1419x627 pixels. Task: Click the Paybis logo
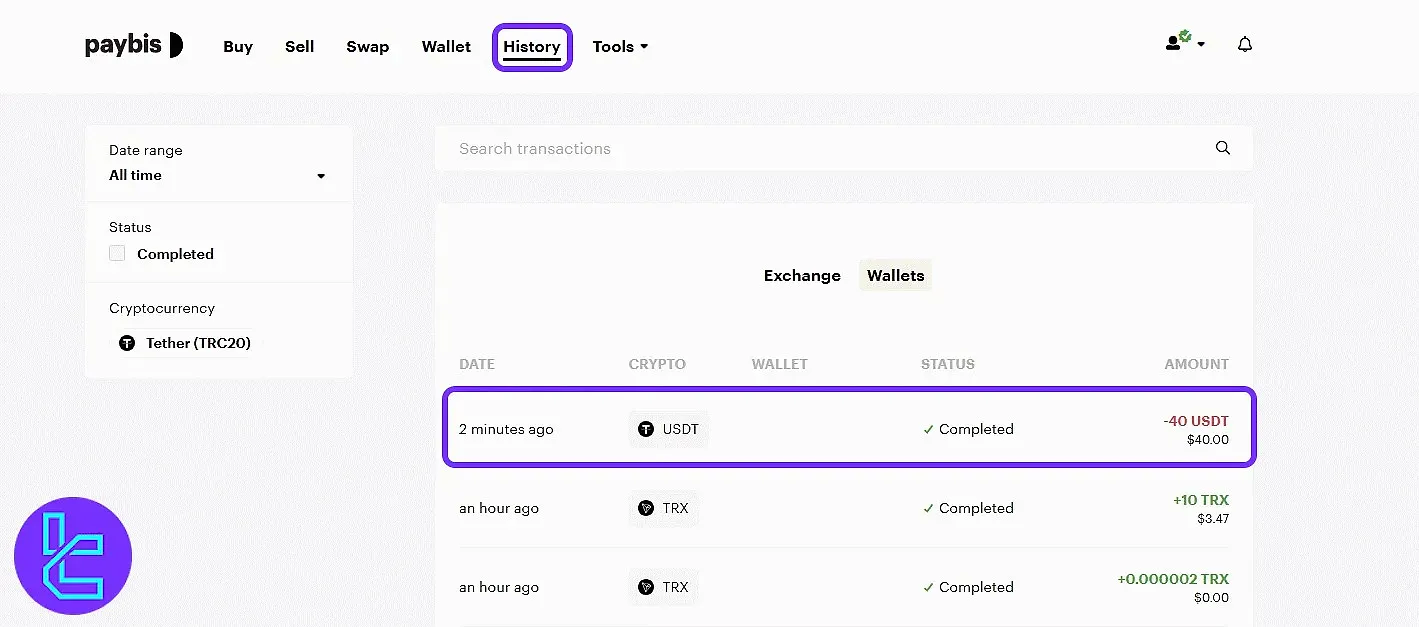134,45
